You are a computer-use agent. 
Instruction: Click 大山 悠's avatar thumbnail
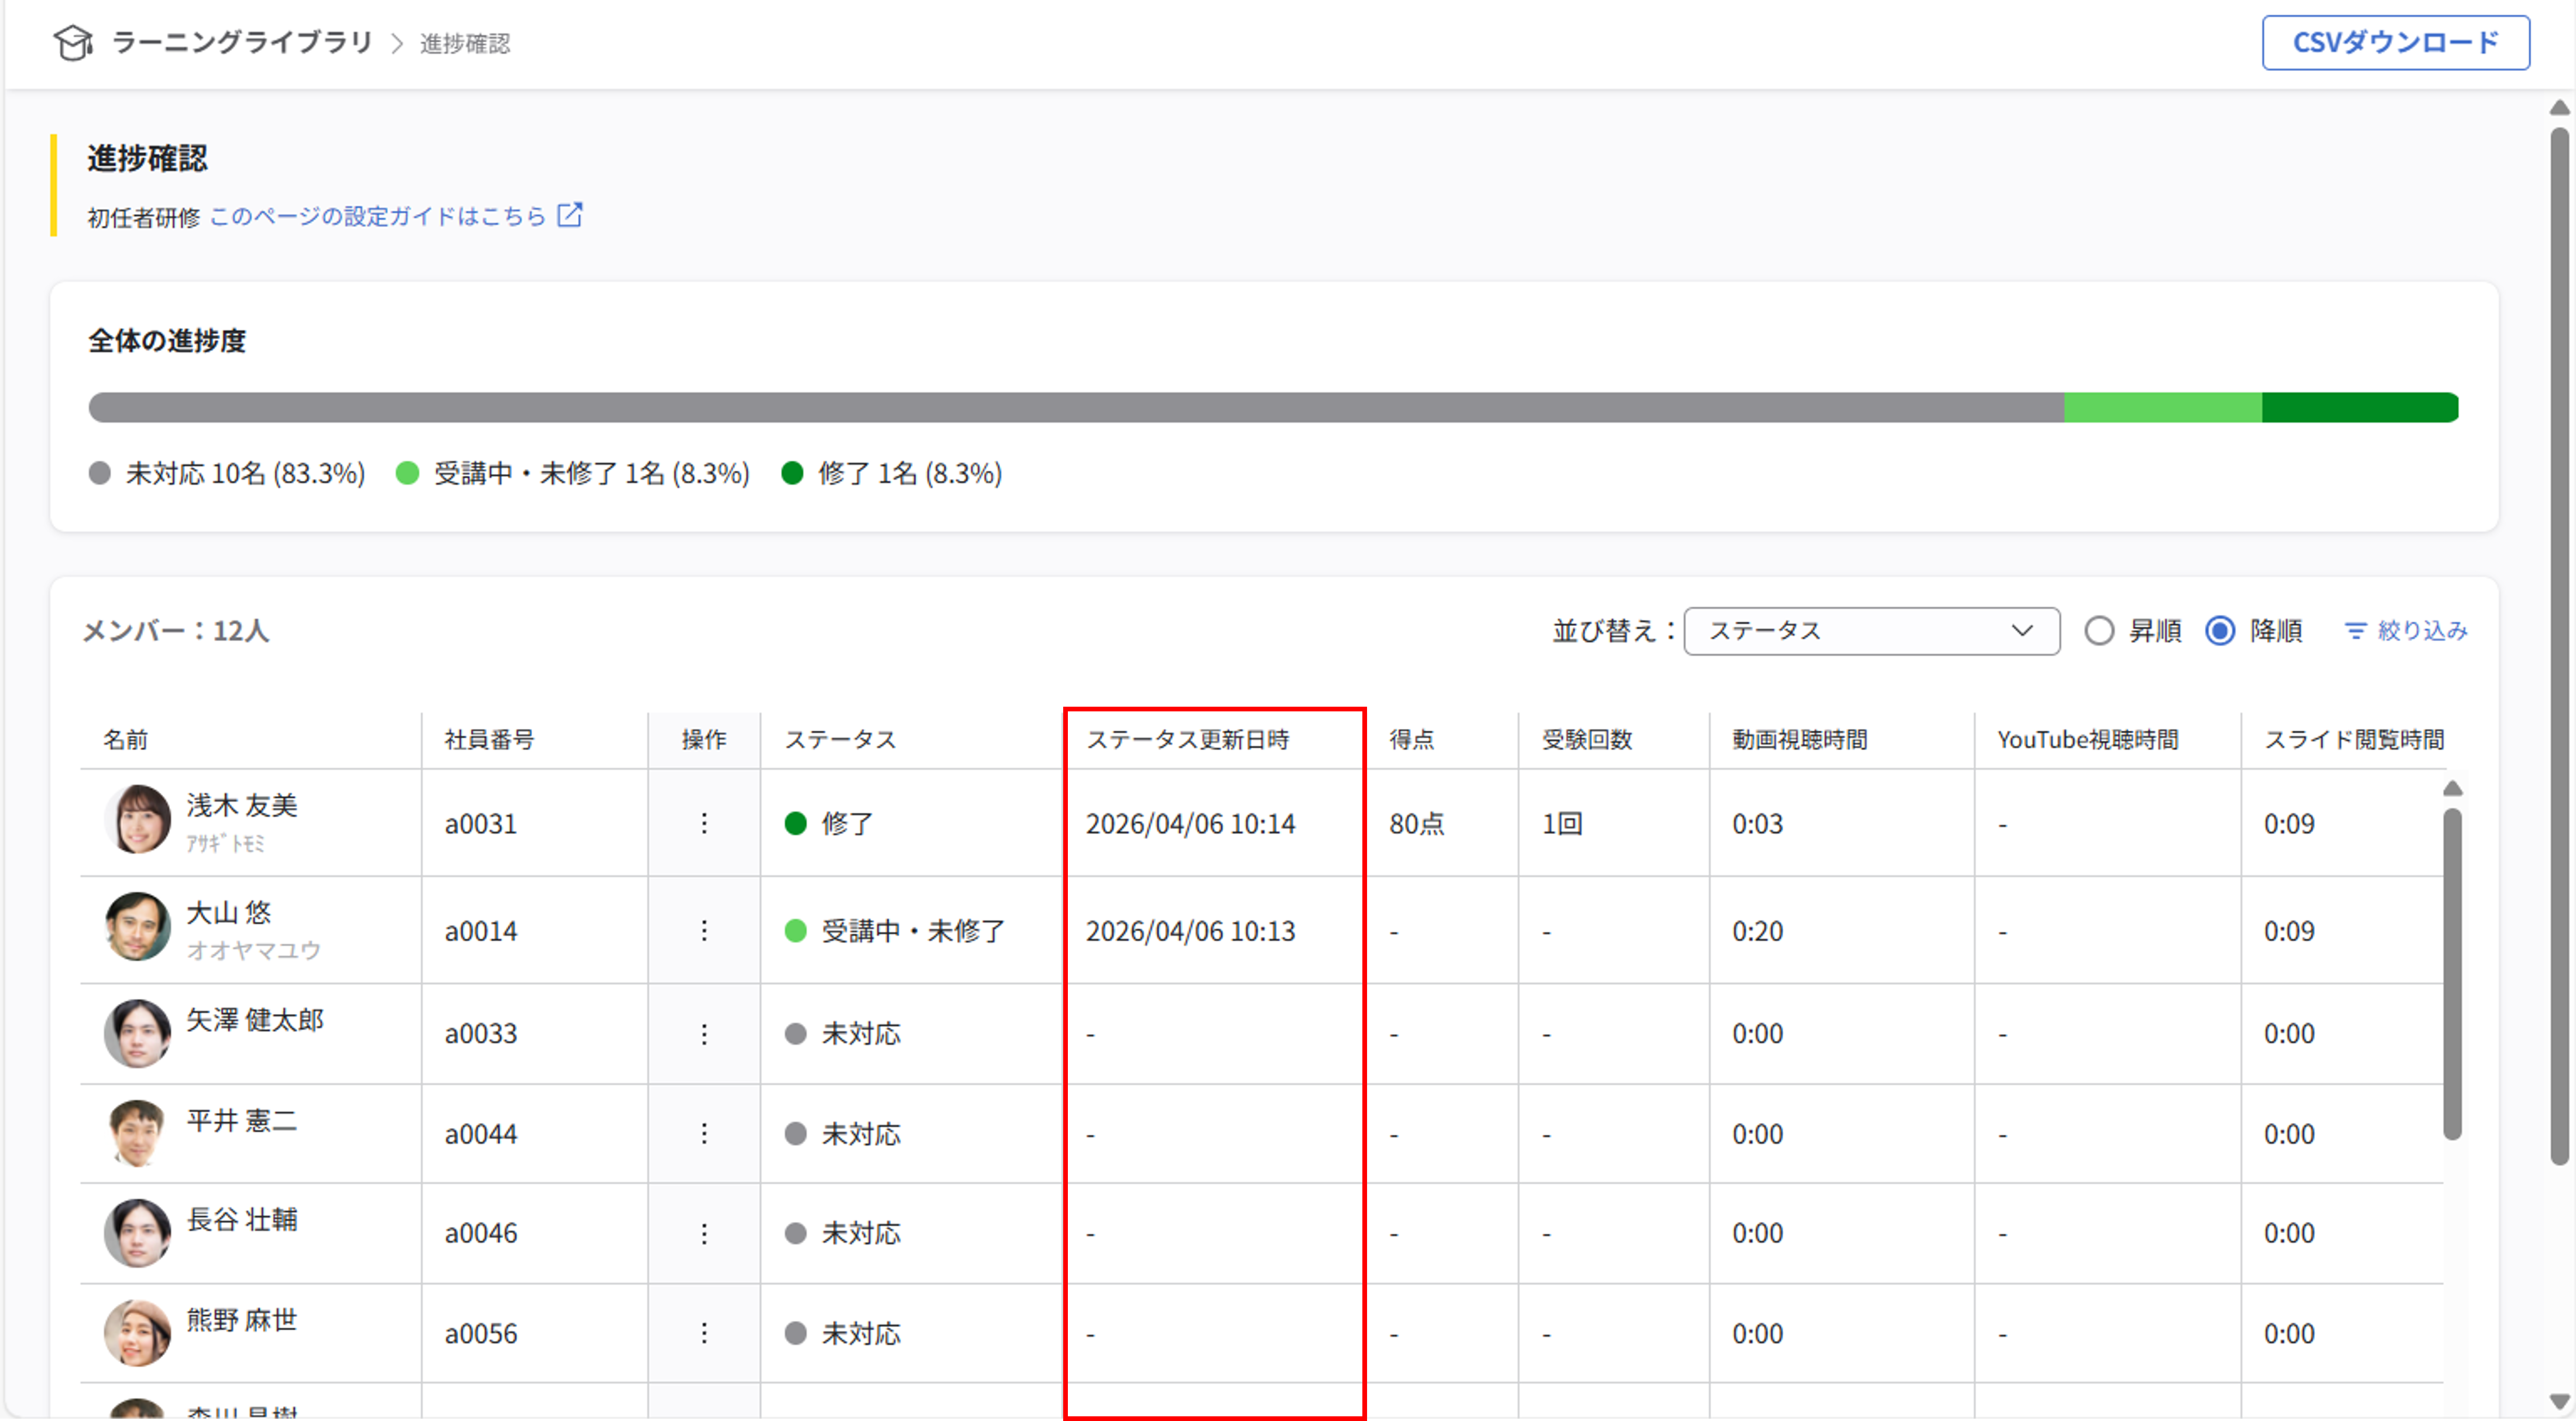pyautogui.click(x=137, y=927)
